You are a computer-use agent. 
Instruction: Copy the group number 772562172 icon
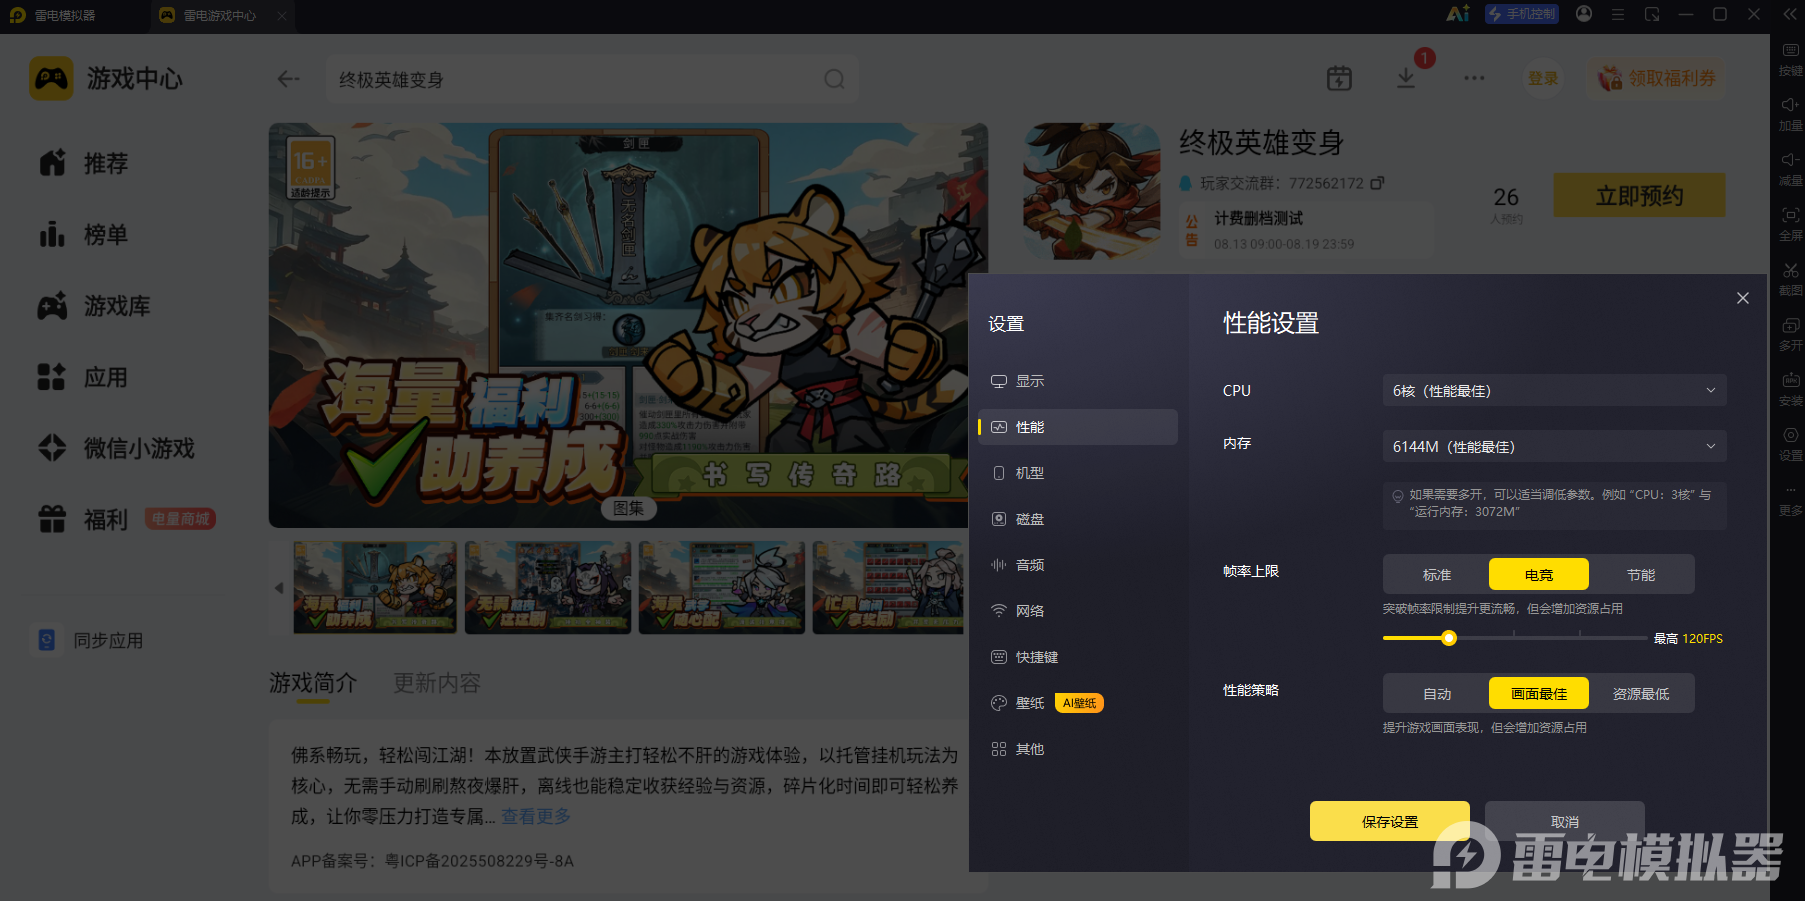1377,183
